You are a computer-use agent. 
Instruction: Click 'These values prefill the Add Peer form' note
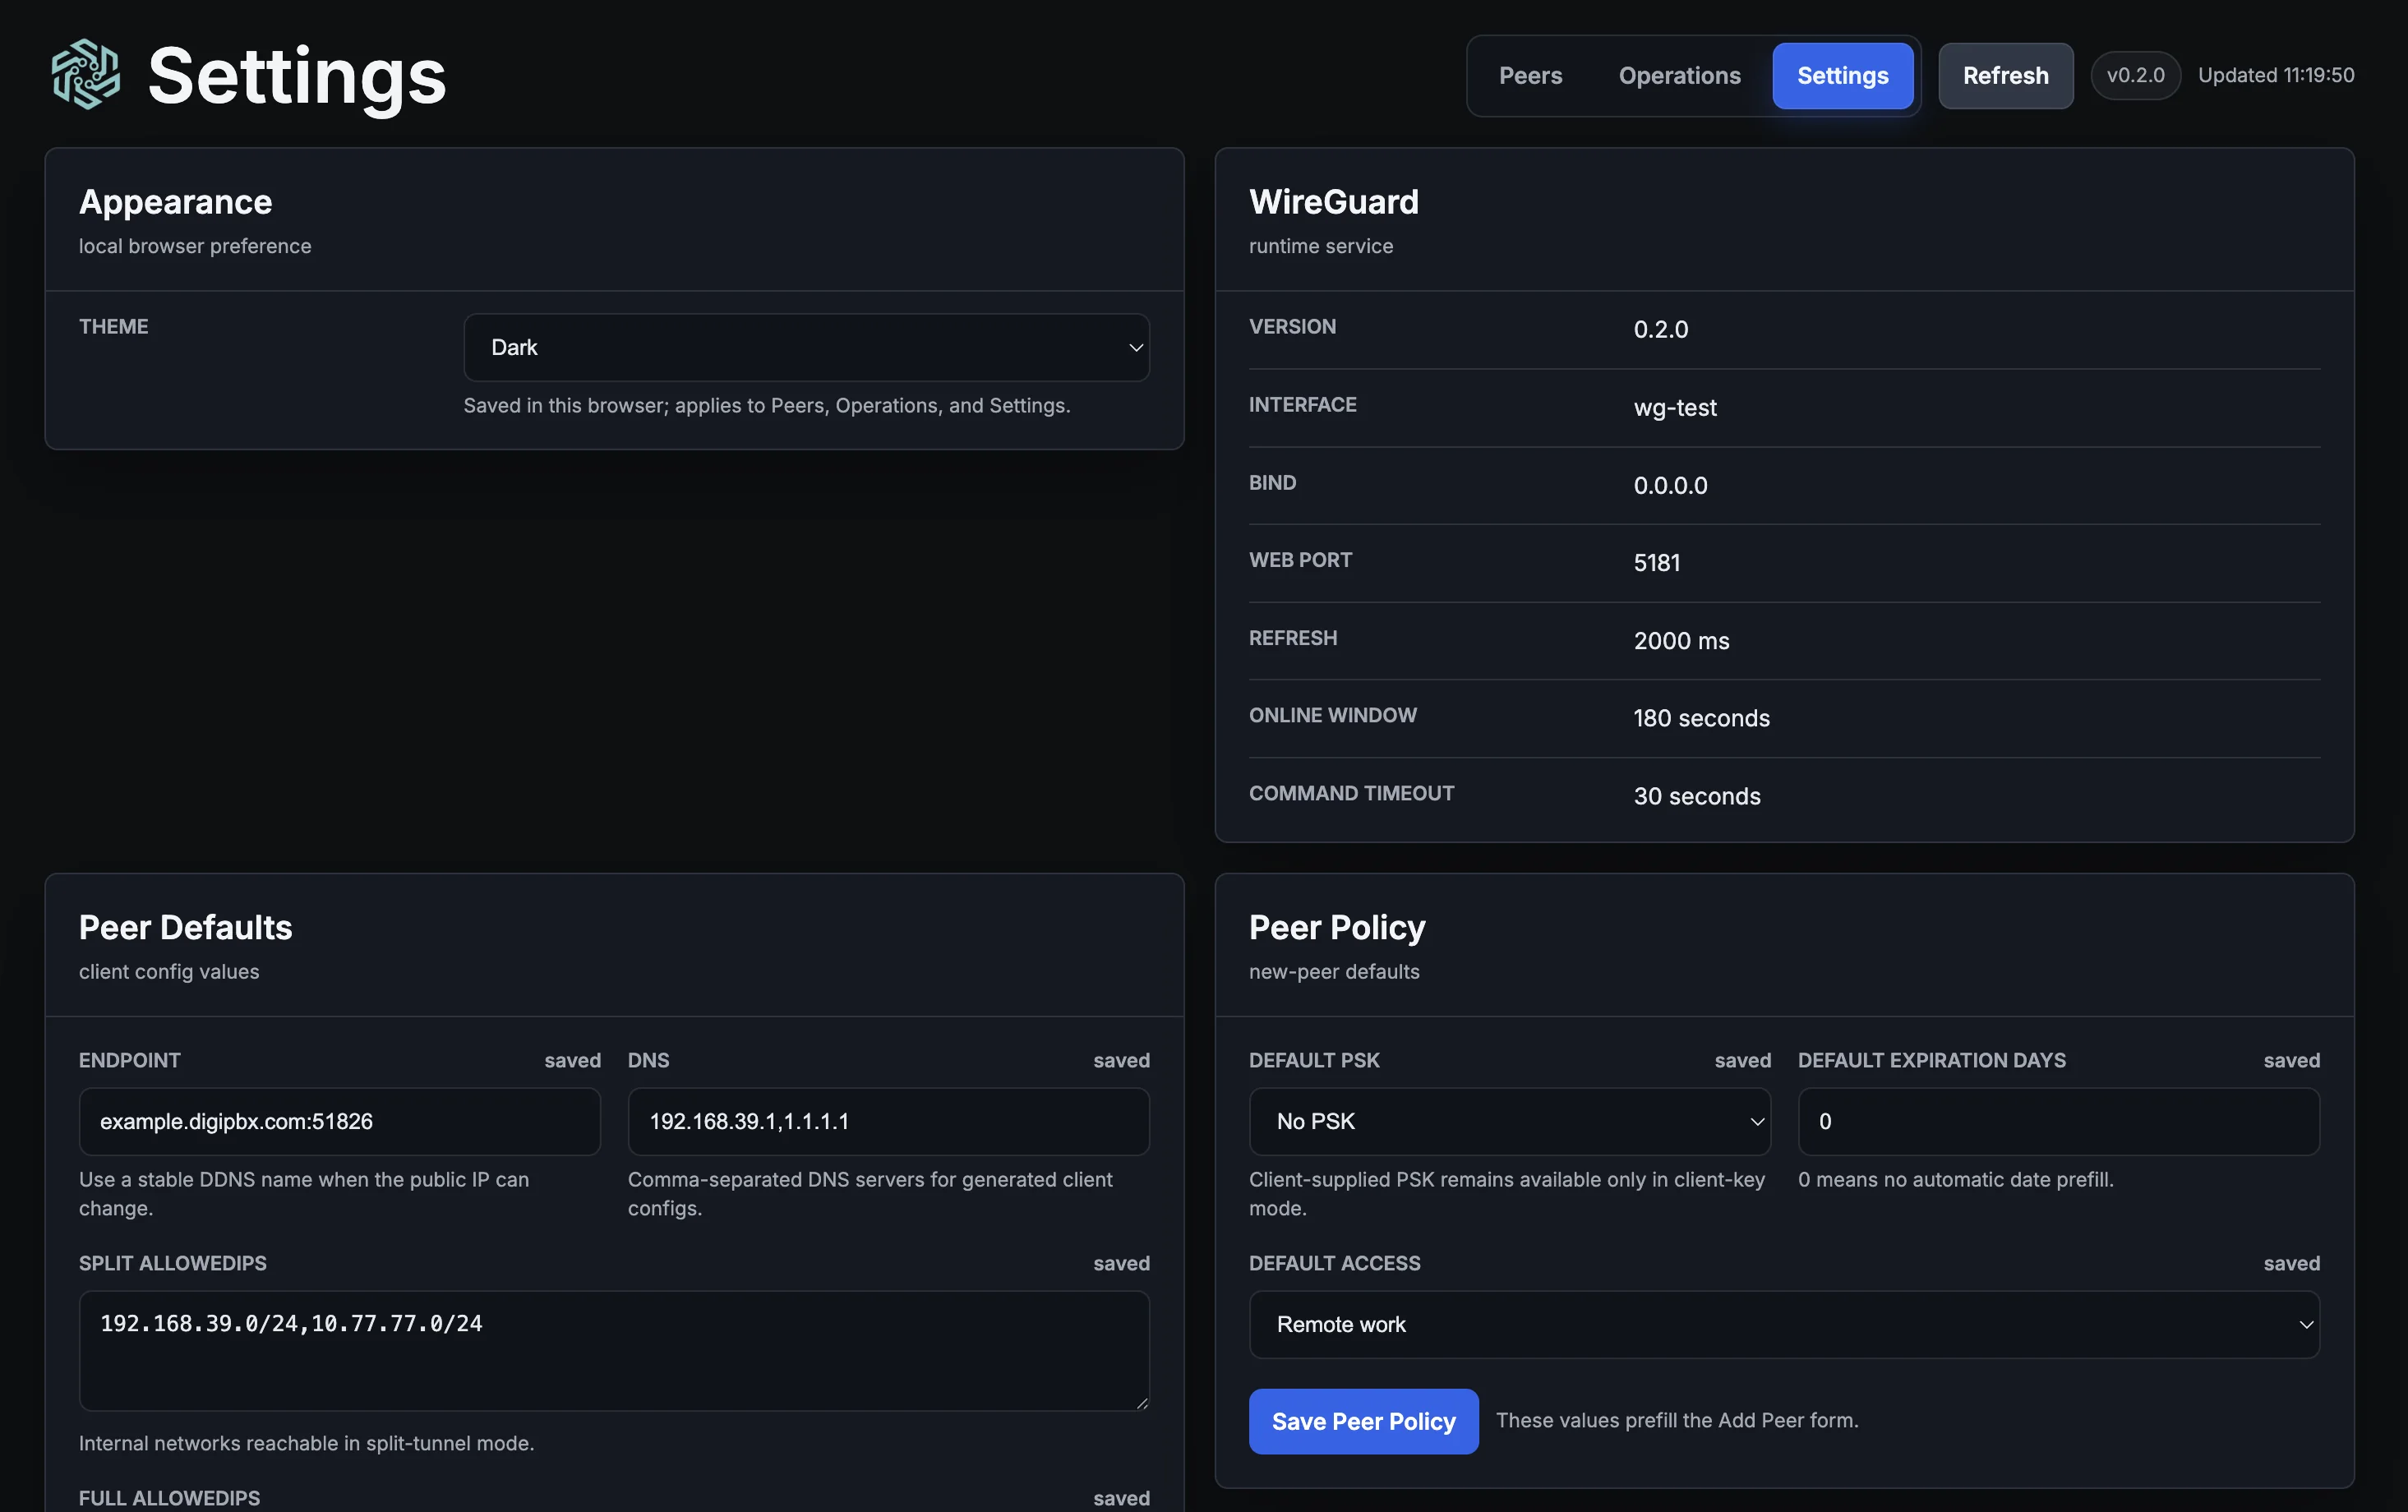[1677, 1420]
